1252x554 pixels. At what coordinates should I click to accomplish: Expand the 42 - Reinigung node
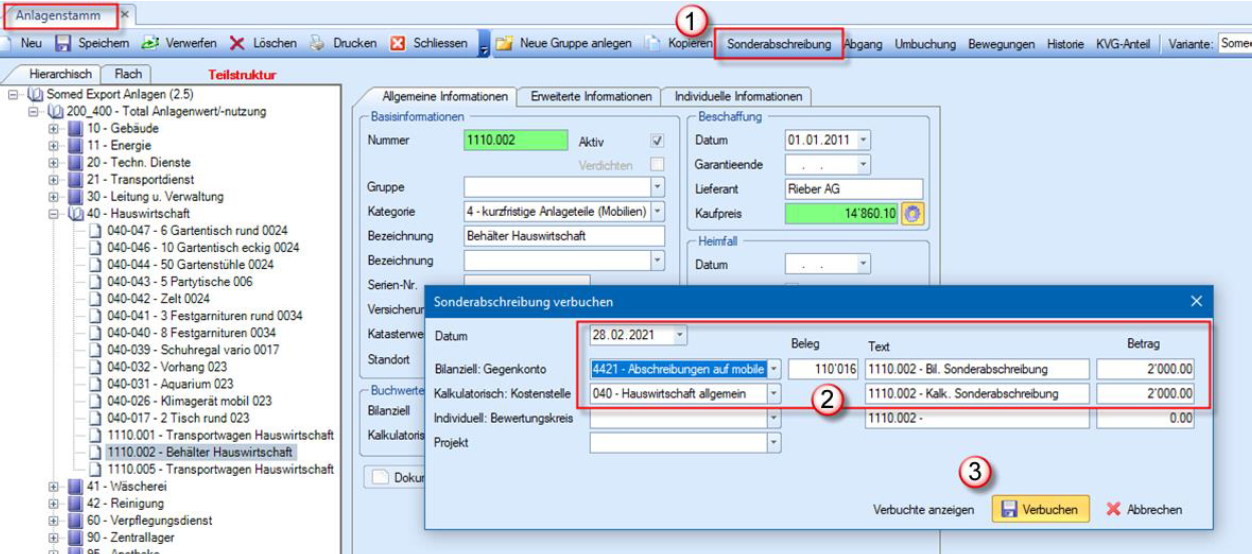pos(54,503)
